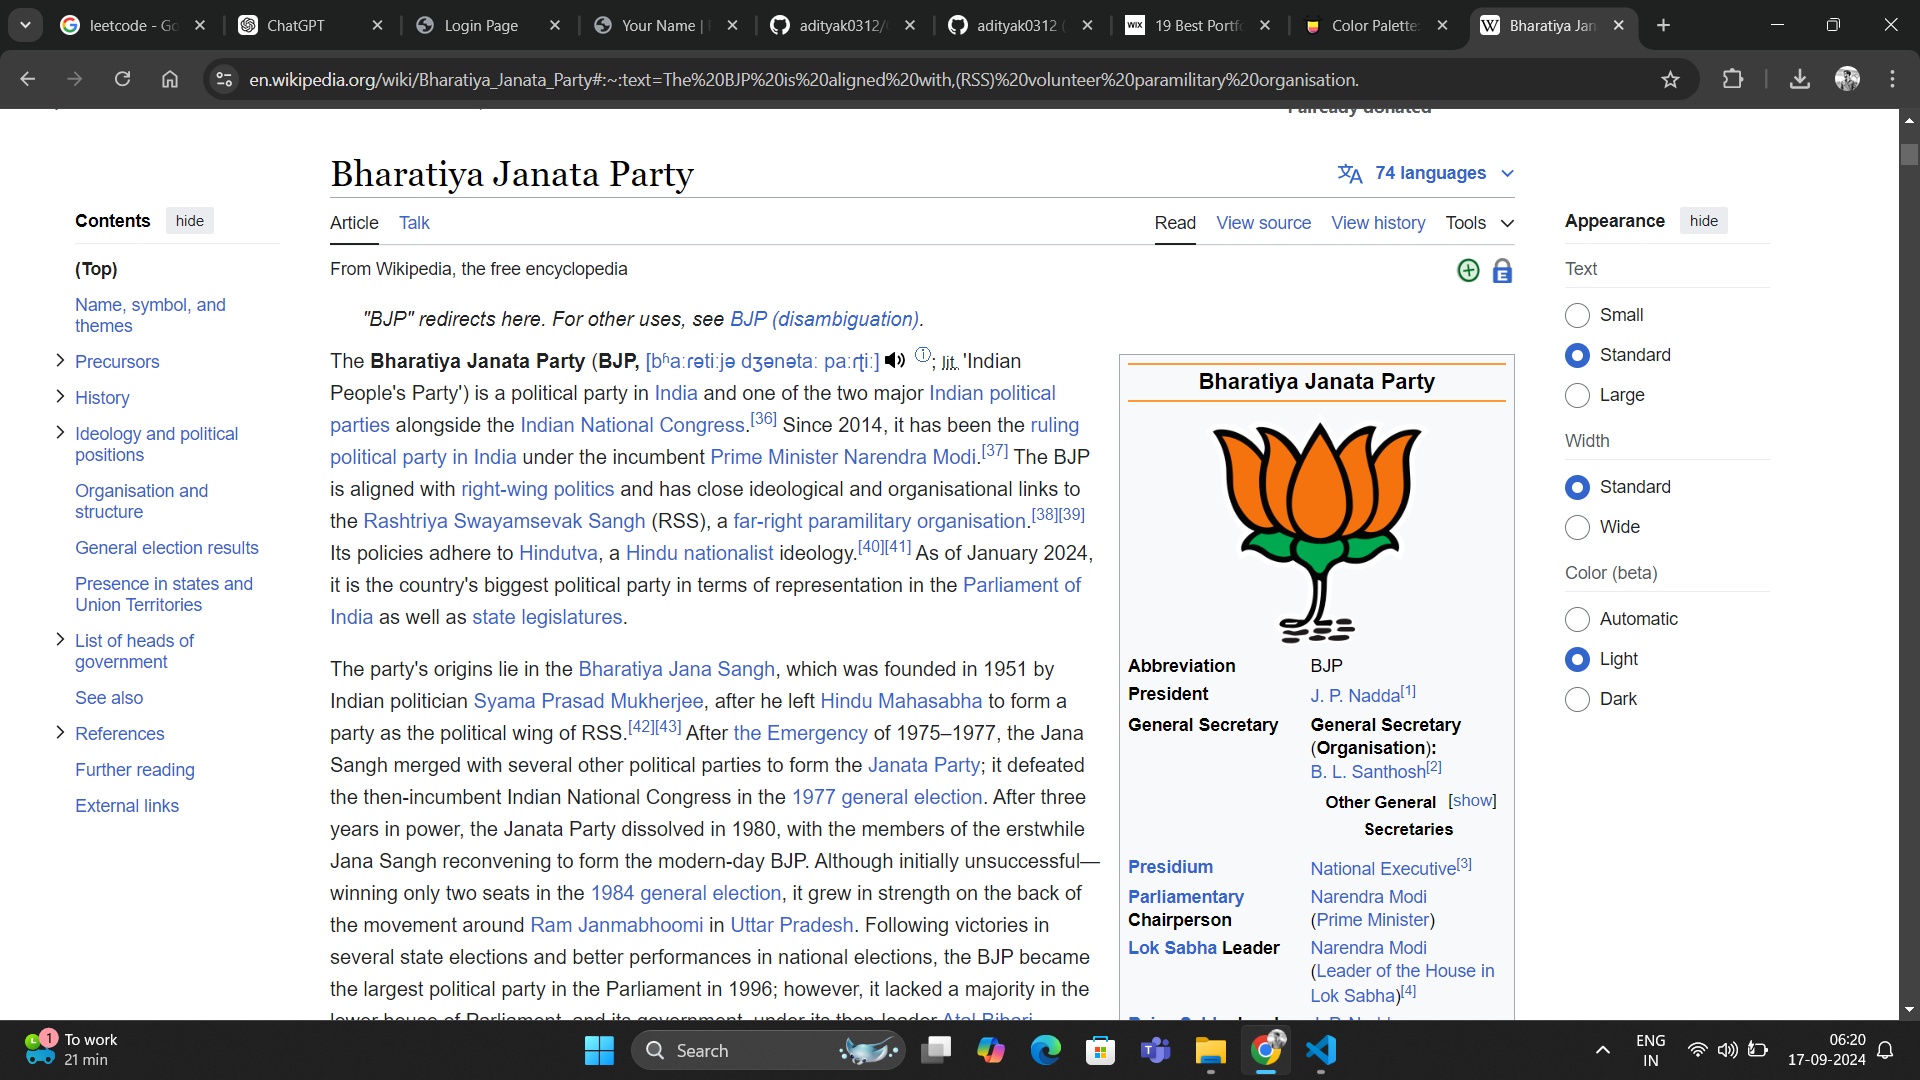Screen dimensions: 1920x1080
Task: Expand List of heads of government section
Action: tap(60, 639)
